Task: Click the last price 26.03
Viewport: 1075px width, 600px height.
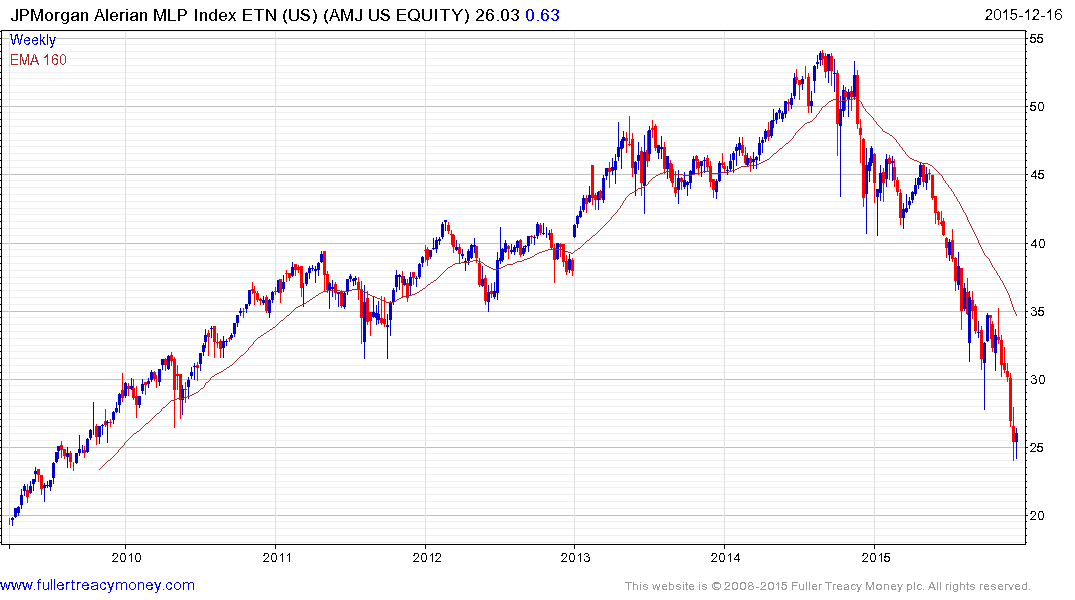Action: pyautogui.click(x=497, y=15)
